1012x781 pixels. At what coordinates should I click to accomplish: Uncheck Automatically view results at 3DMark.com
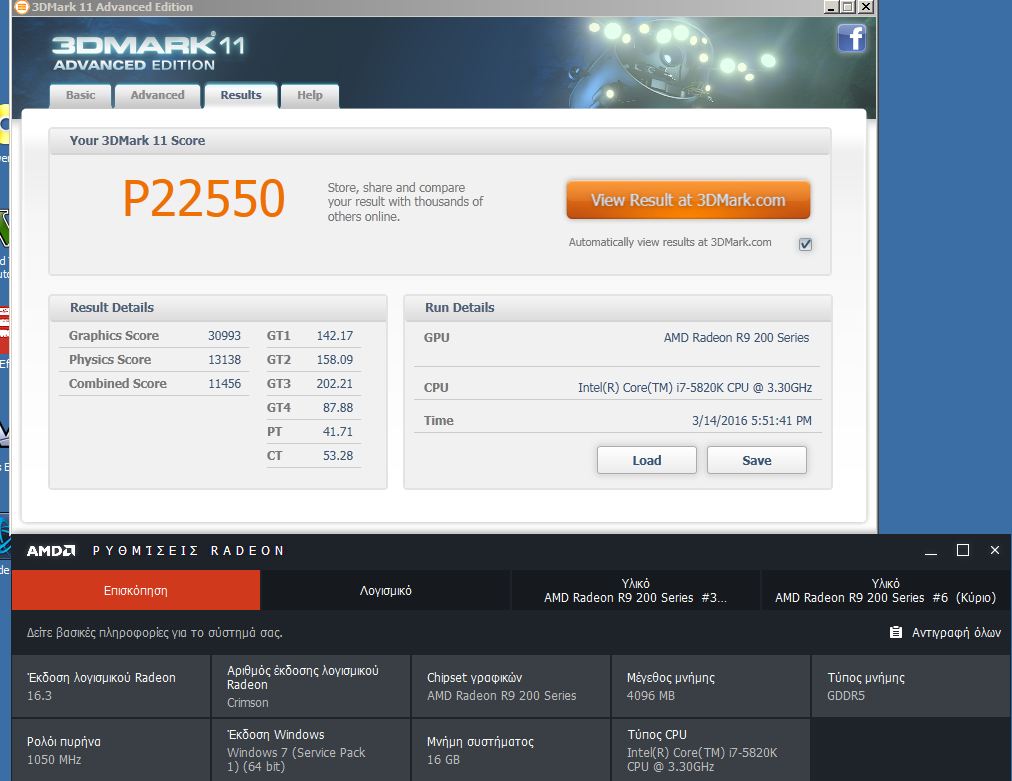pos(805,244)
